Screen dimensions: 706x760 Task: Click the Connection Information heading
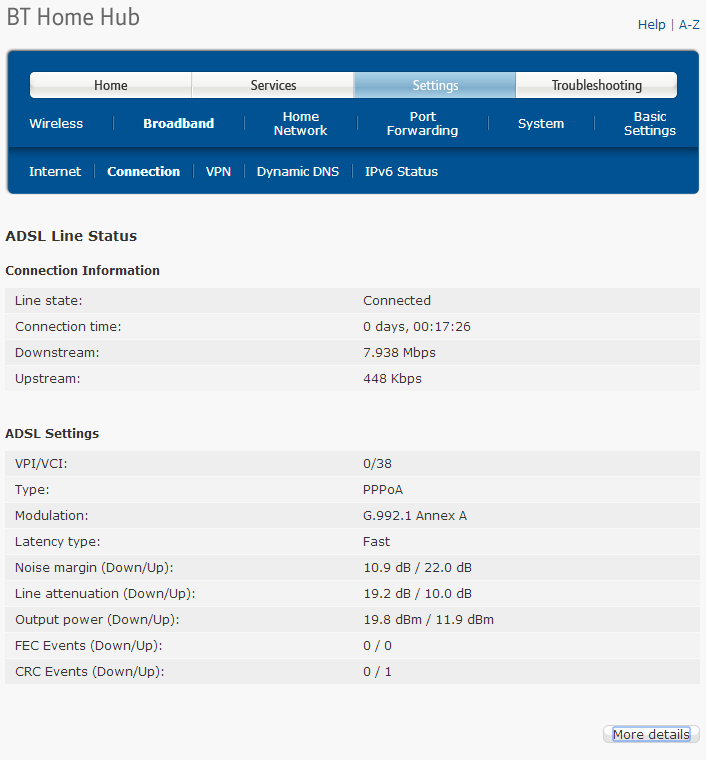(x=82, y=270)
